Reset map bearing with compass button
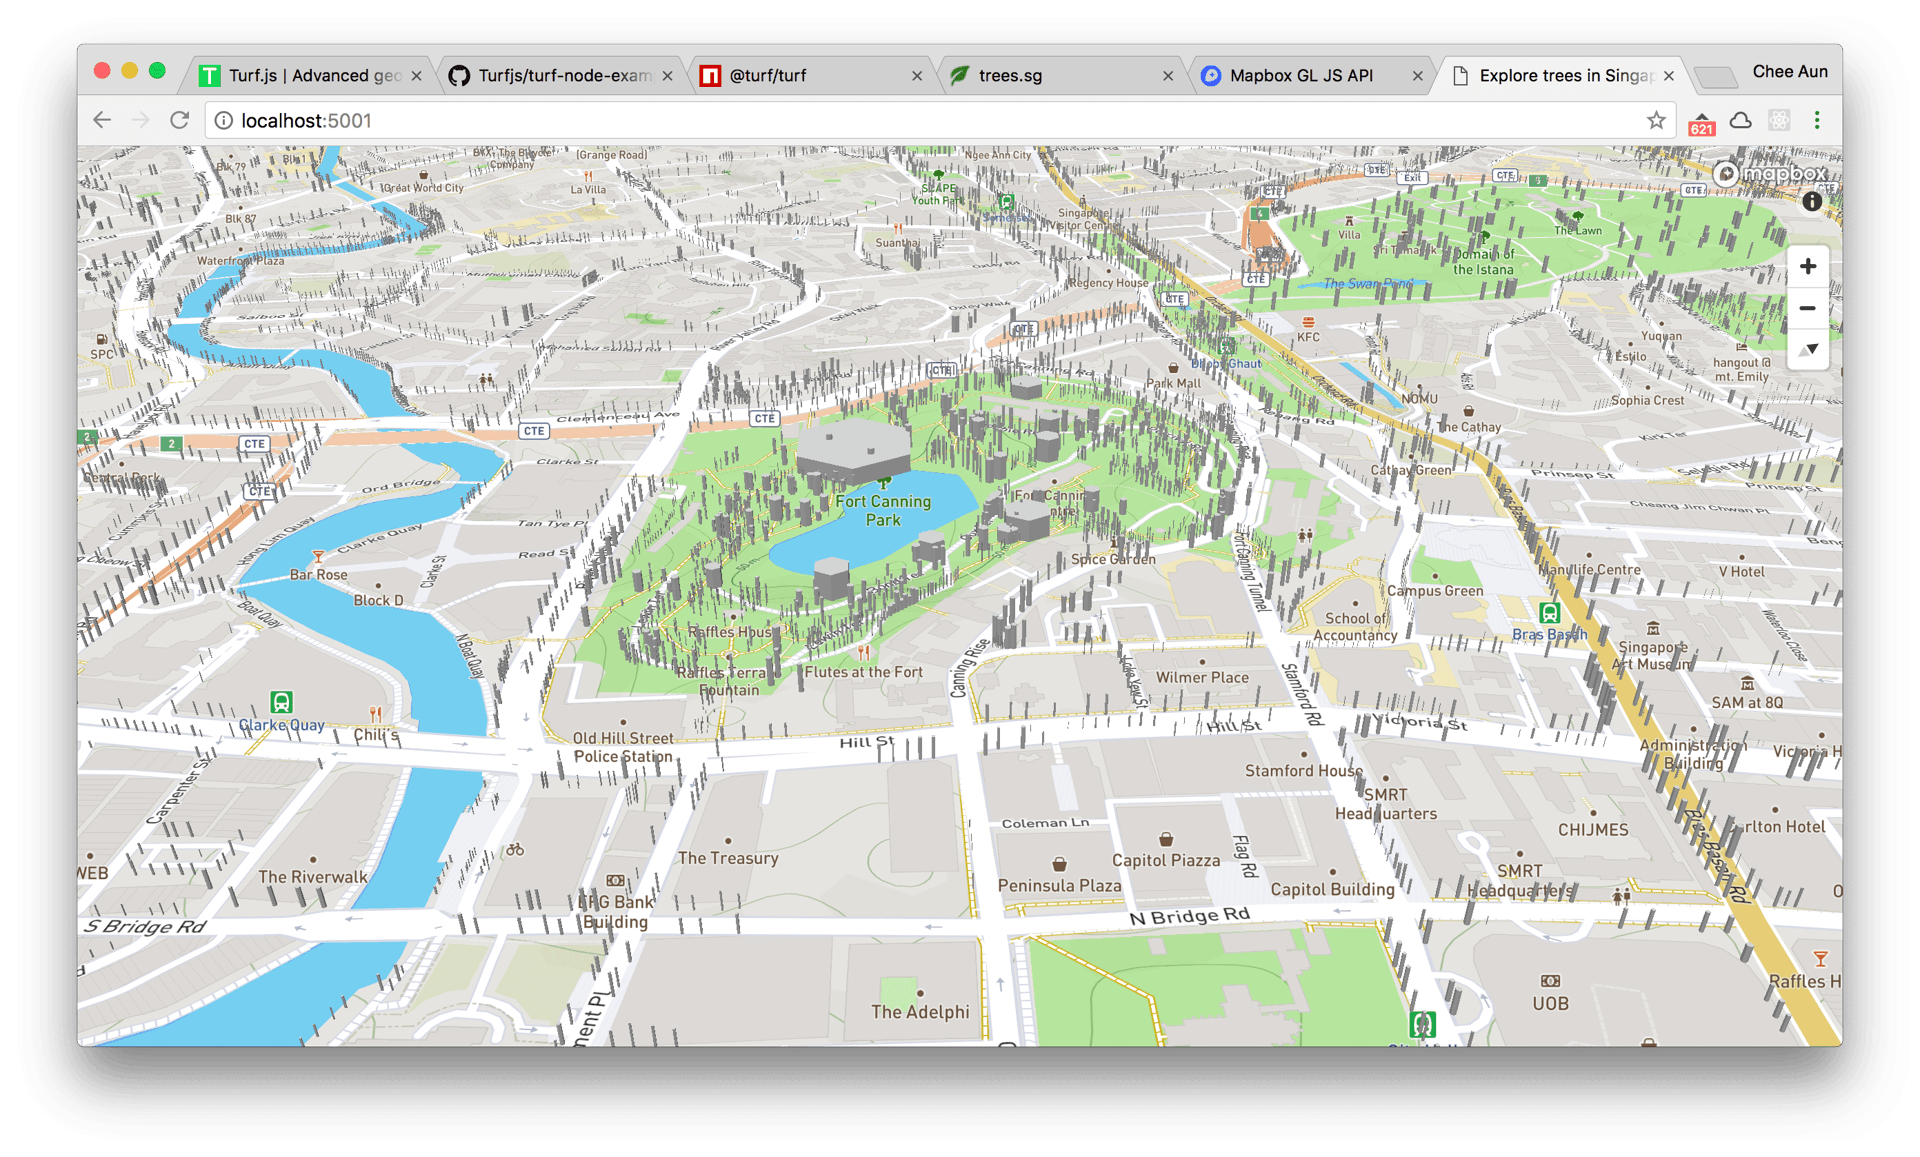Image resolution: width=1920 pixels, height=1157 pixels. tap(1807, 350)
